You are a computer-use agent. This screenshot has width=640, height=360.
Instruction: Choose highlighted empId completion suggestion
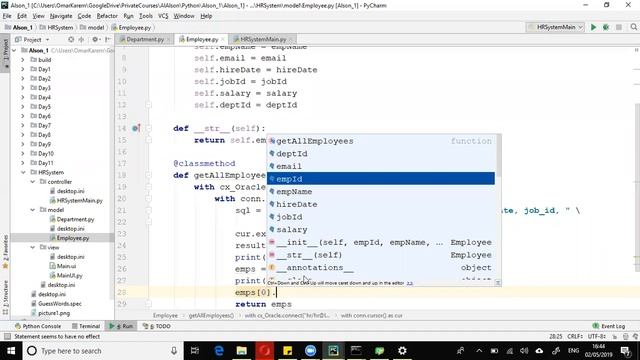click(381, 179)
